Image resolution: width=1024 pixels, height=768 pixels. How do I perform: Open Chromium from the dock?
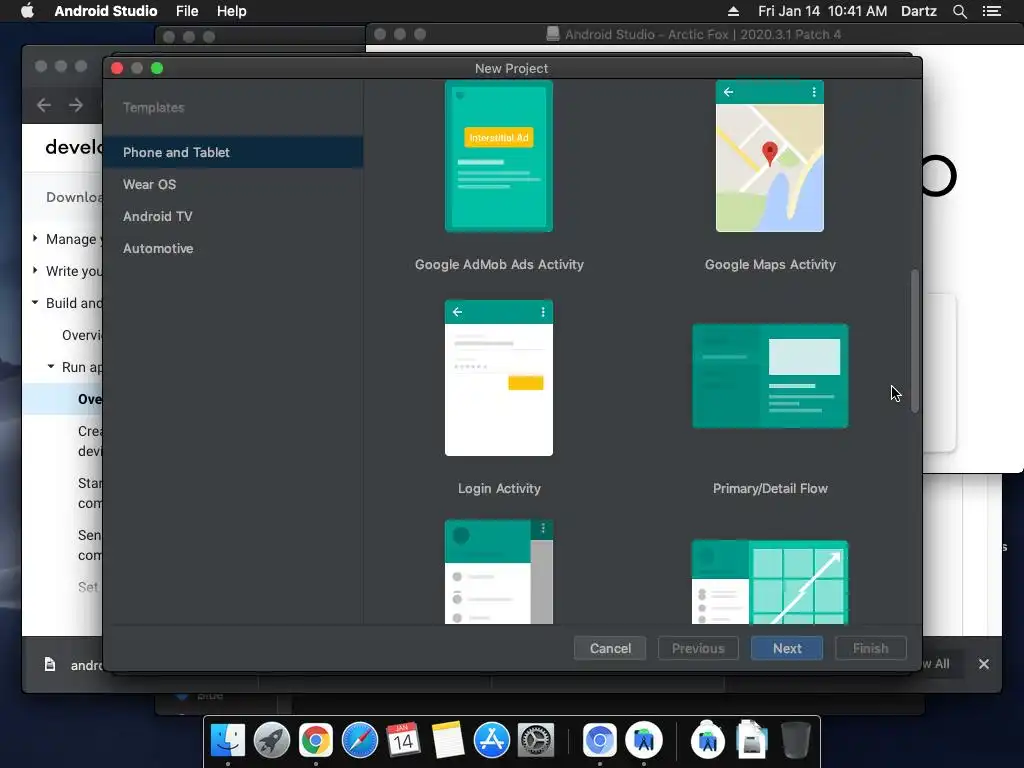pos(600,741)
